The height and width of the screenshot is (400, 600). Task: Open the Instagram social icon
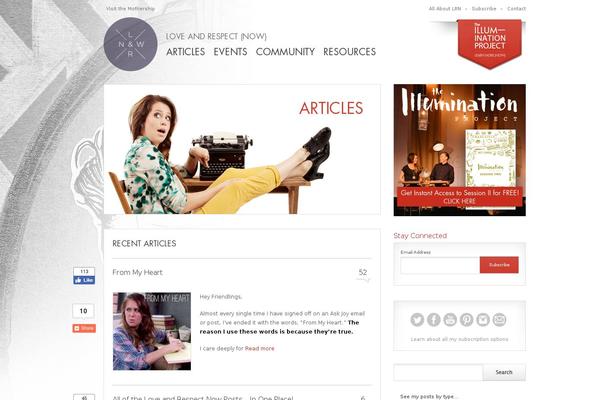[483, 320]
